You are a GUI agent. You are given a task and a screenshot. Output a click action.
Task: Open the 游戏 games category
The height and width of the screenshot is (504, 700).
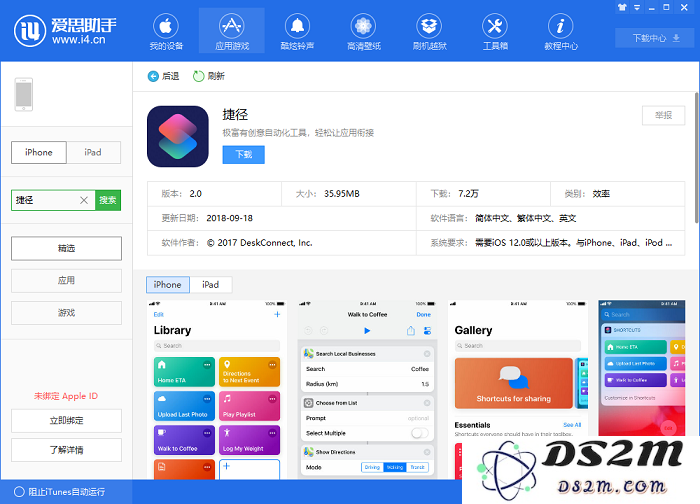click(67, 312)
